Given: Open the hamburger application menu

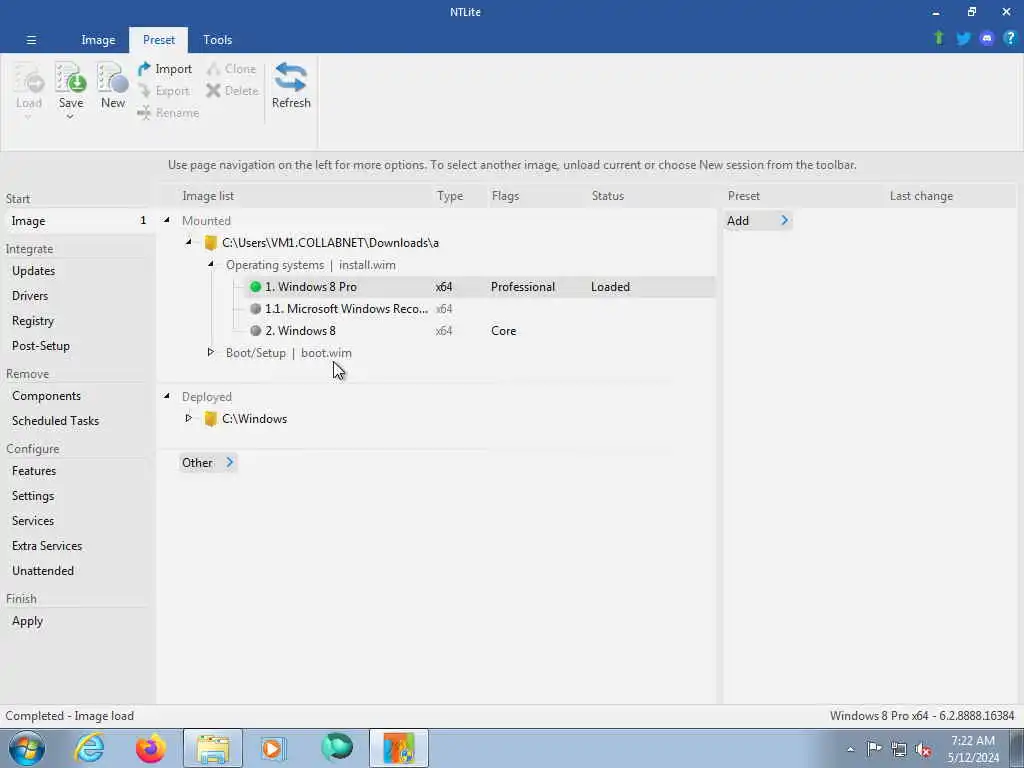Looking at the screenshot, I should coord(31,40).
